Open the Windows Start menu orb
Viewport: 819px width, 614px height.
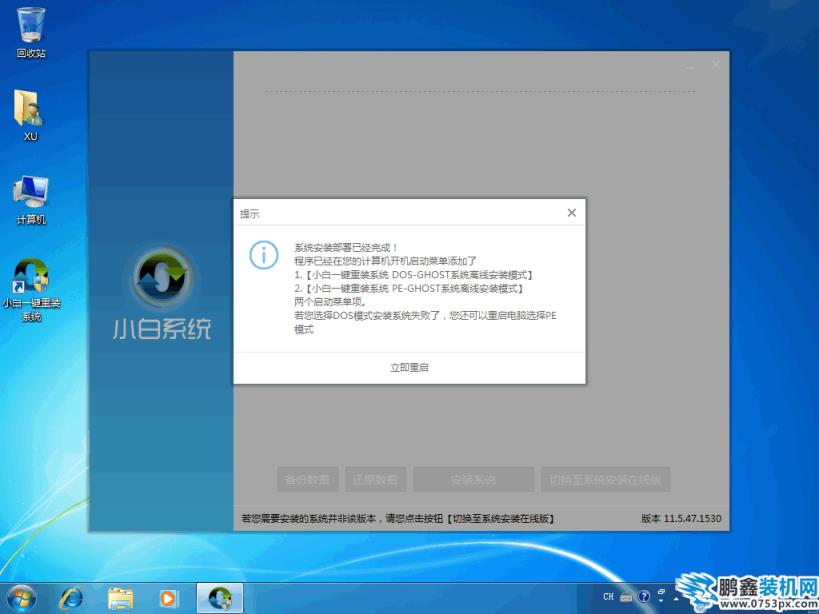[x=21, y=598]
